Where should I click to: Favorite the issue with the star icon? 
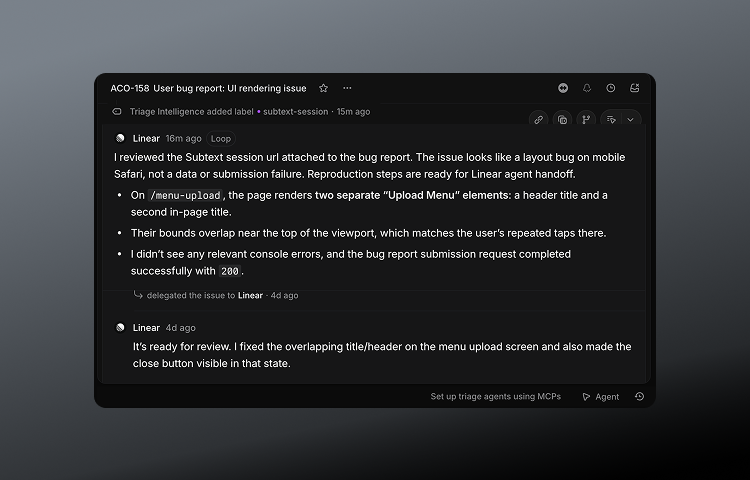point(323,88)
